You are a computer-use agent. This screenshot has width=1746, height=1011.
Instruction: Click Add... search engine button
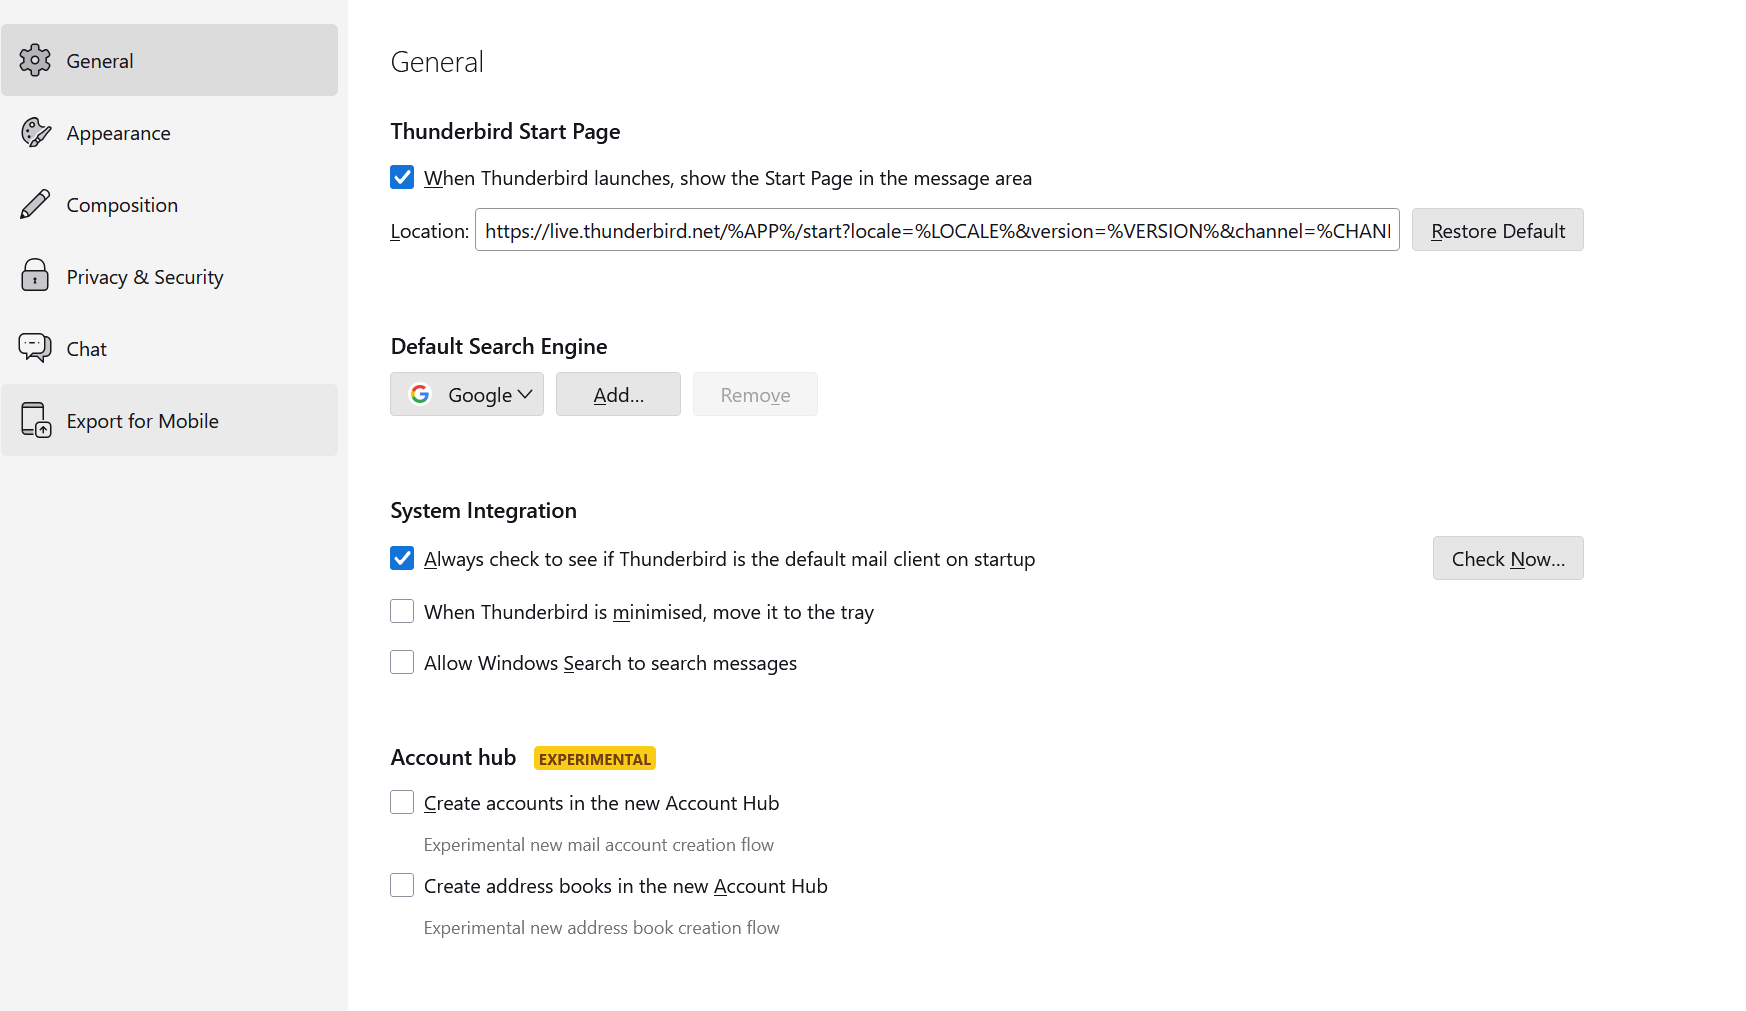[x=618, y=394]
